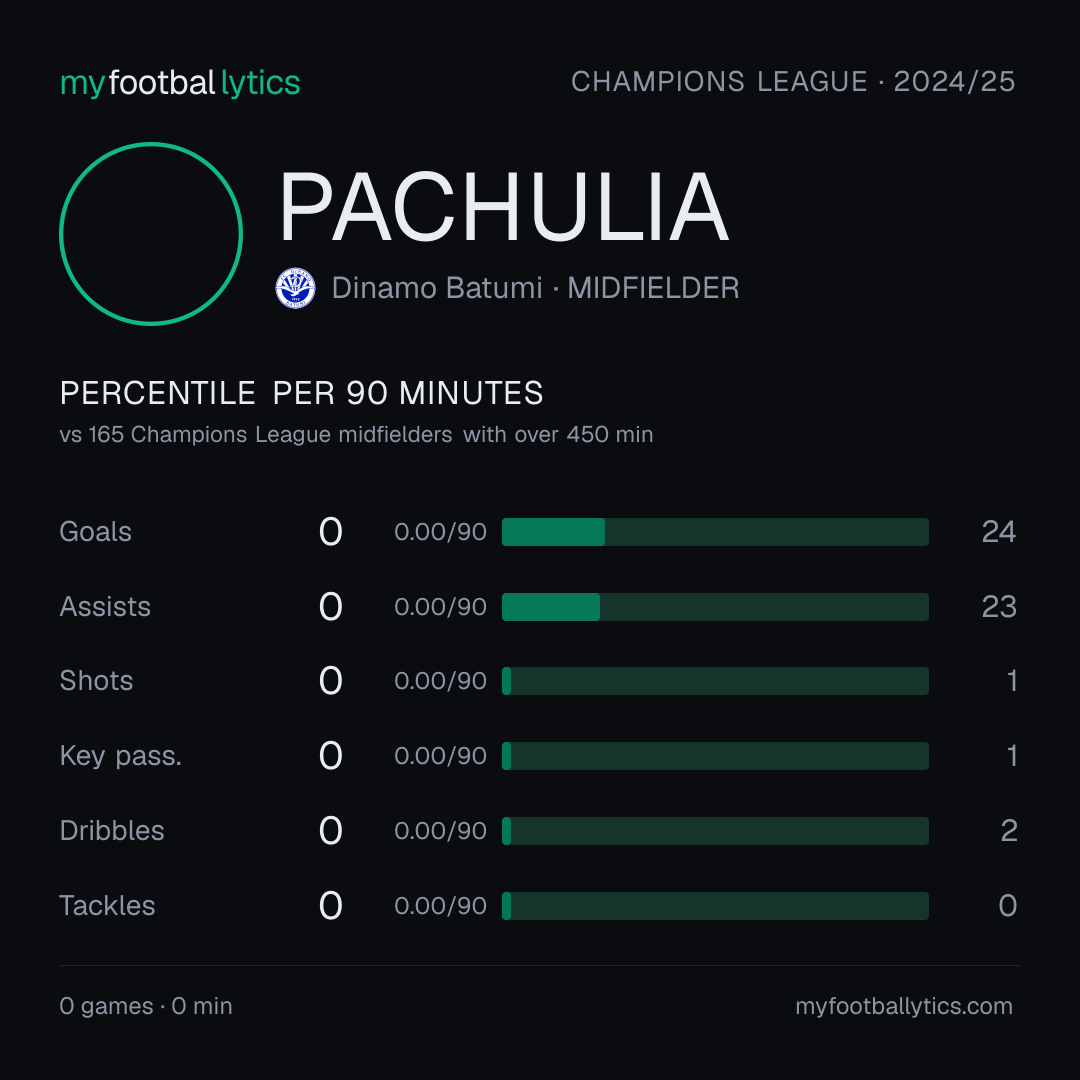The image size is (1080, 1080).
Task: Click the Key pass. percentile bar
Action: point(715,756)
